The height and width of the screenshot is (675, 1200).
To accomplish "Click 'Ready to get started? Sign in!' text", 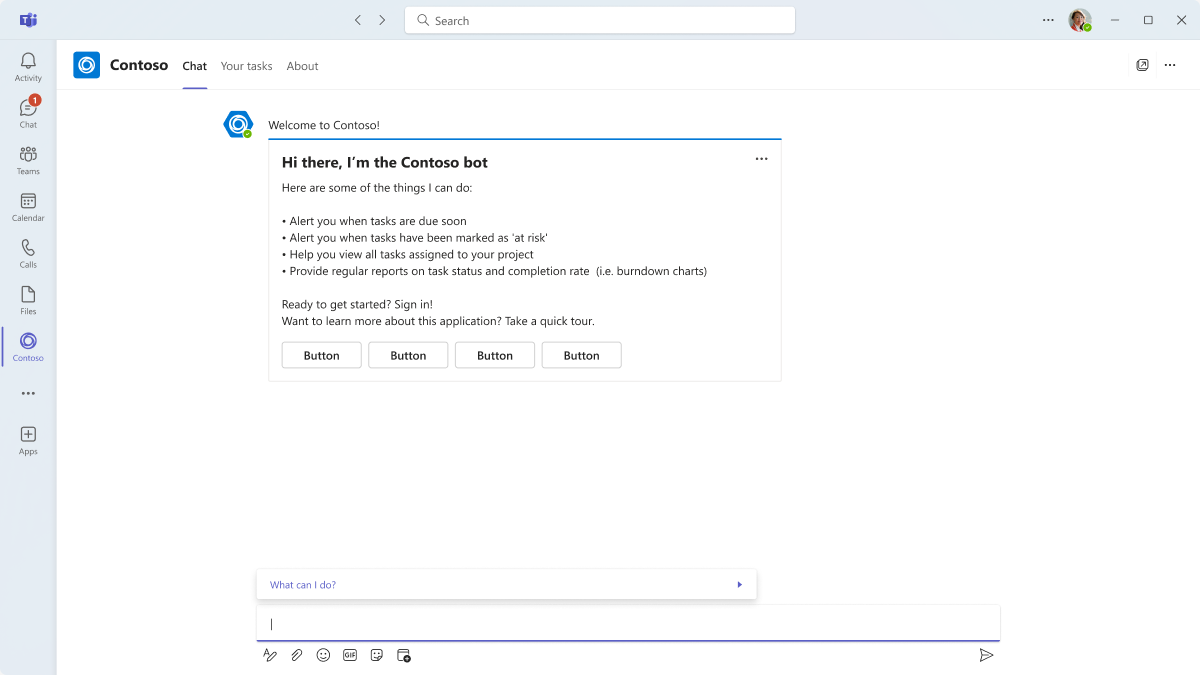I will [x=357, y=304].
